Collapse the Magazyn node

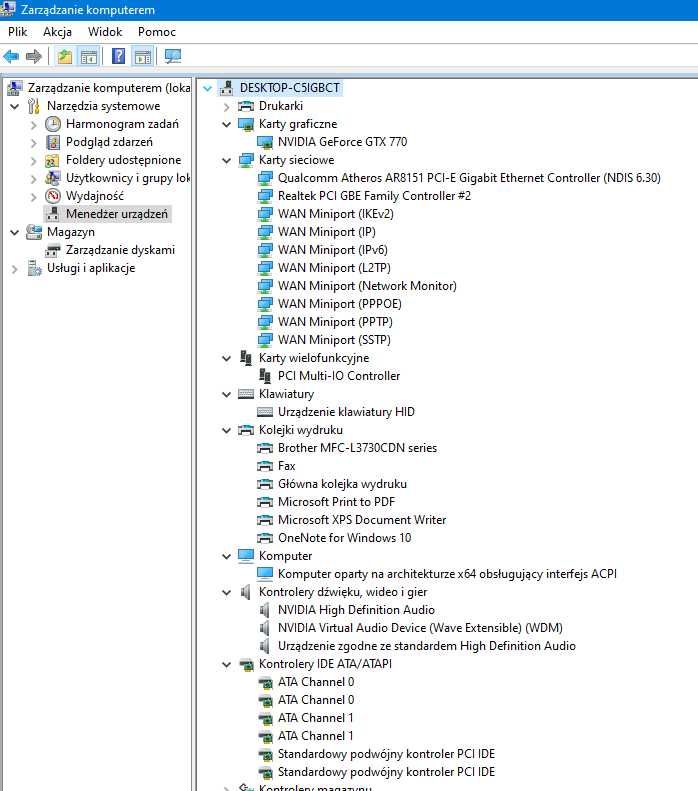(15, 232)
